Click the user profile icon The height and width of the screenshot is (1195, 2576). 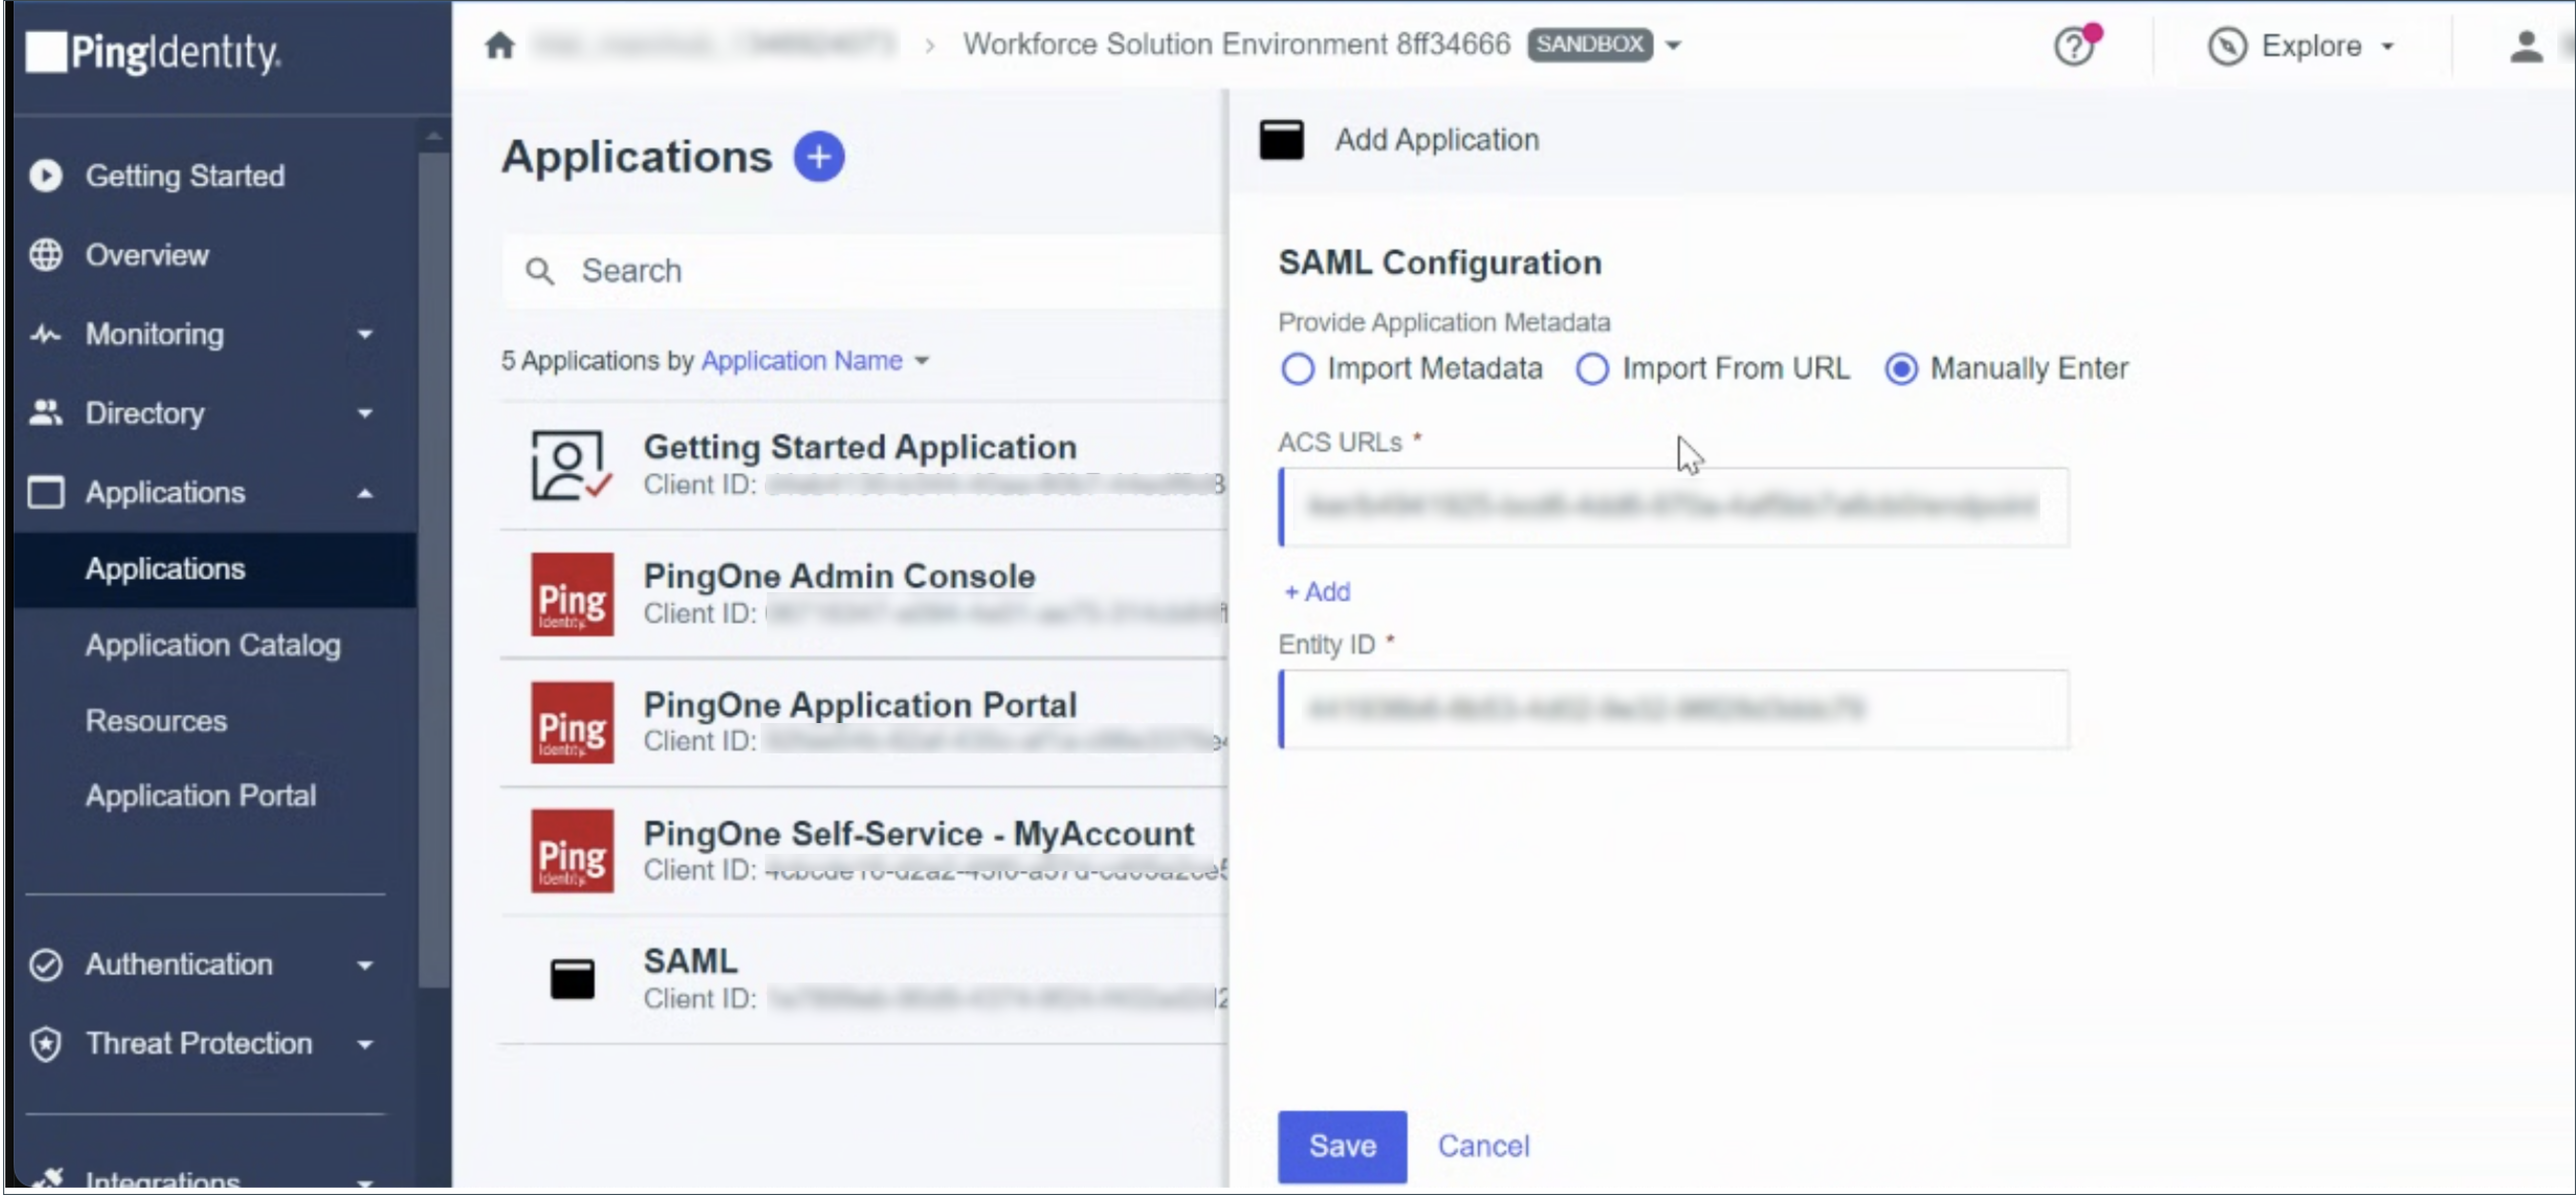pos(2525,46)
